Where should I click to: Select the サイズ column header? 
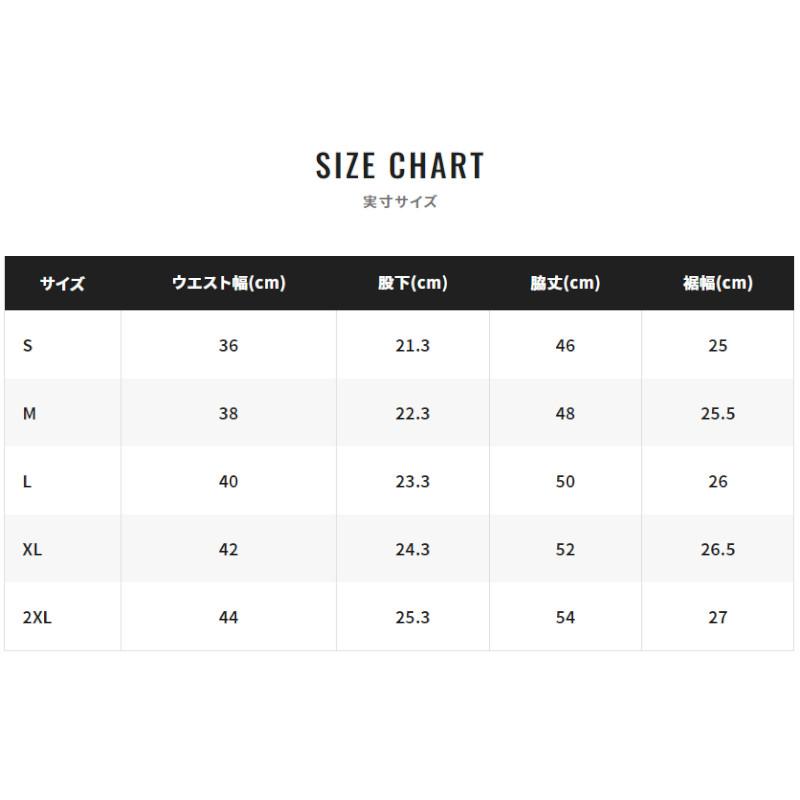62,283
